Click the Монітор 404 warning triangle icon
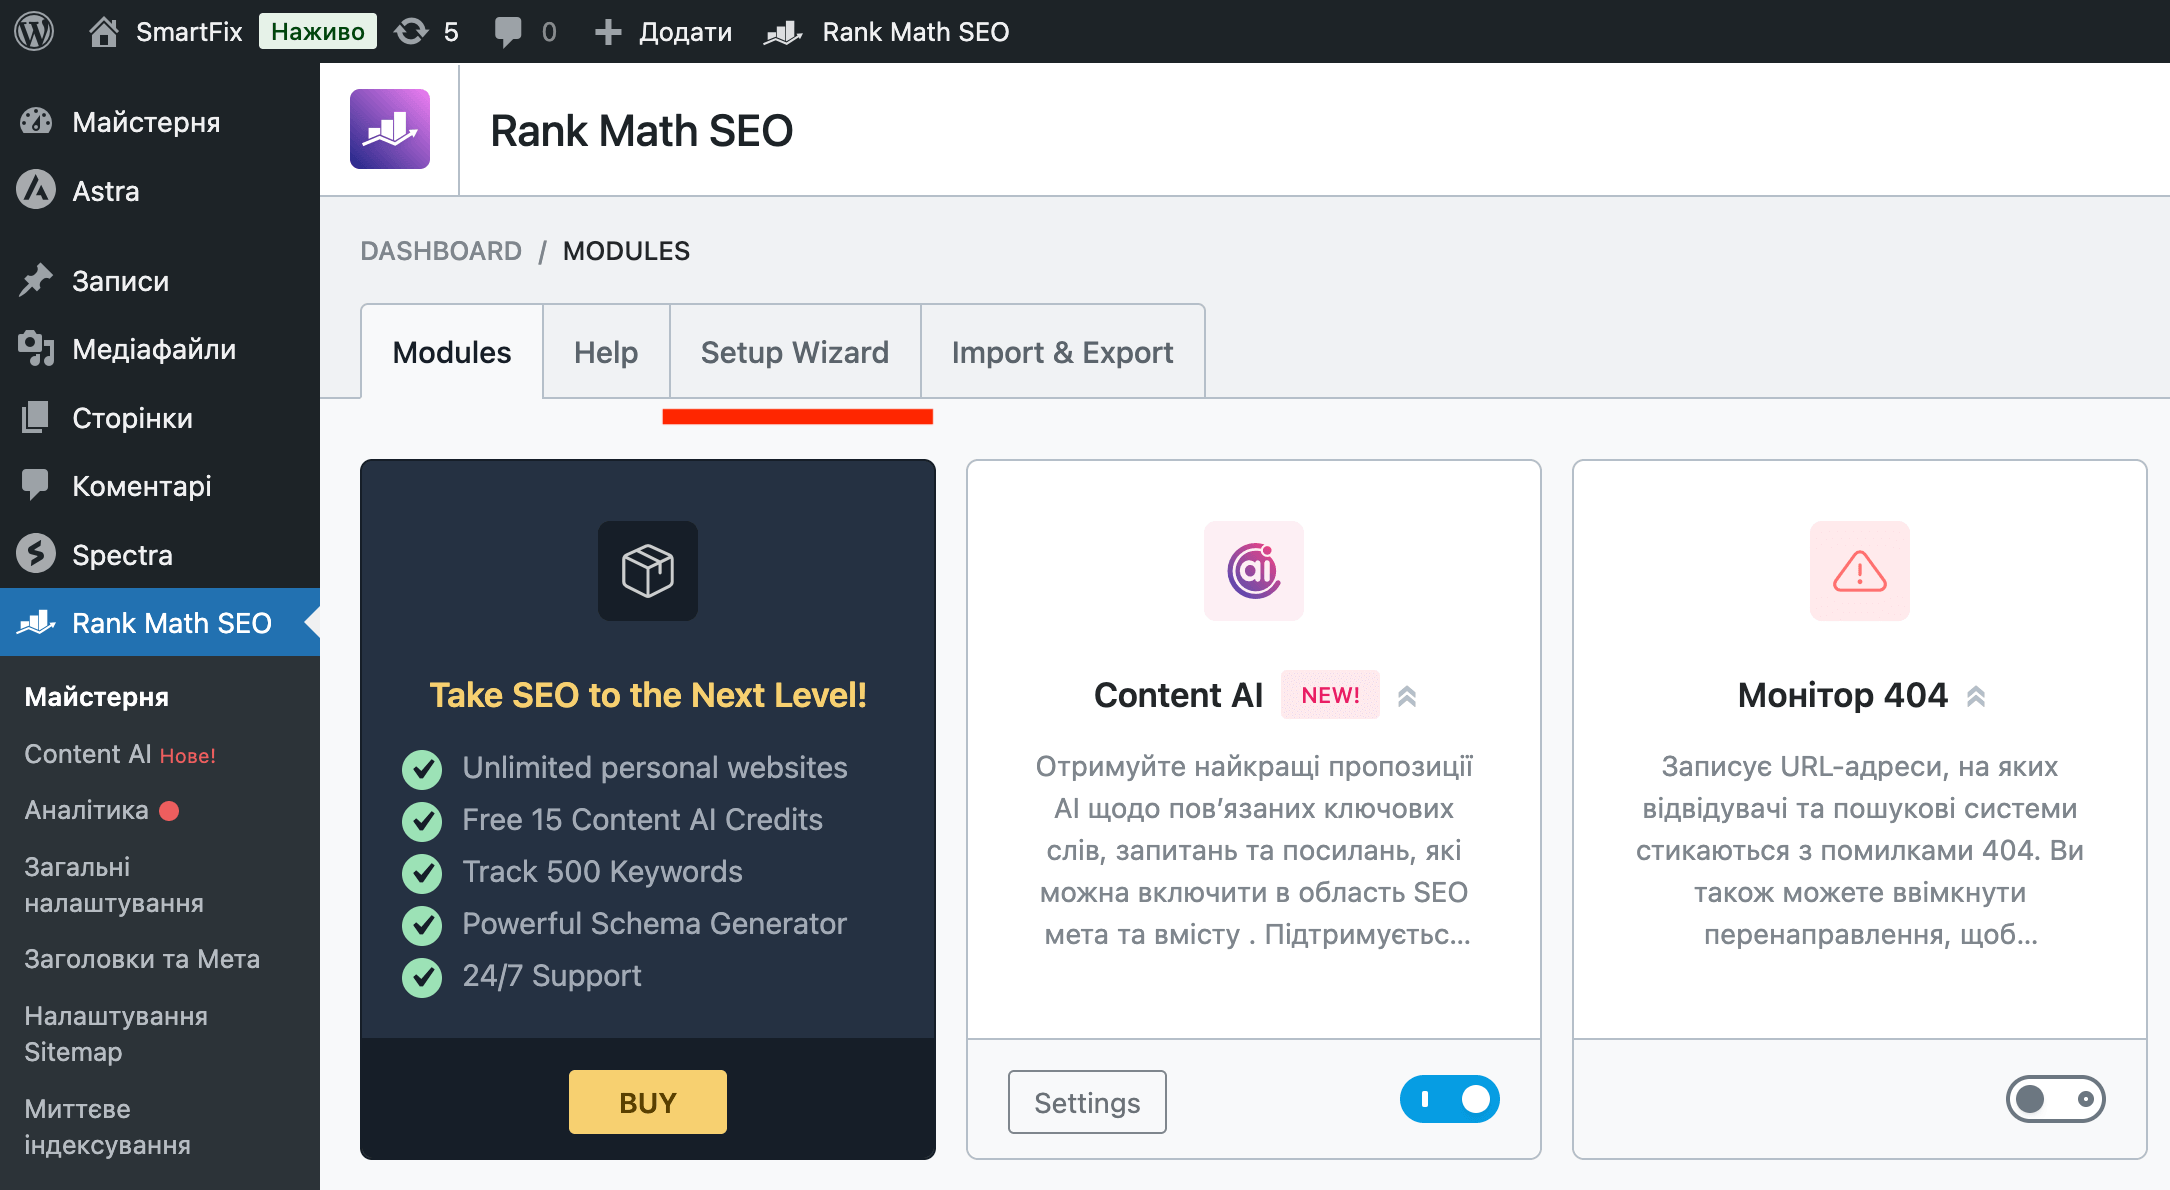The width and height of the screenshot is (2170, 1190). [1860, 571]
